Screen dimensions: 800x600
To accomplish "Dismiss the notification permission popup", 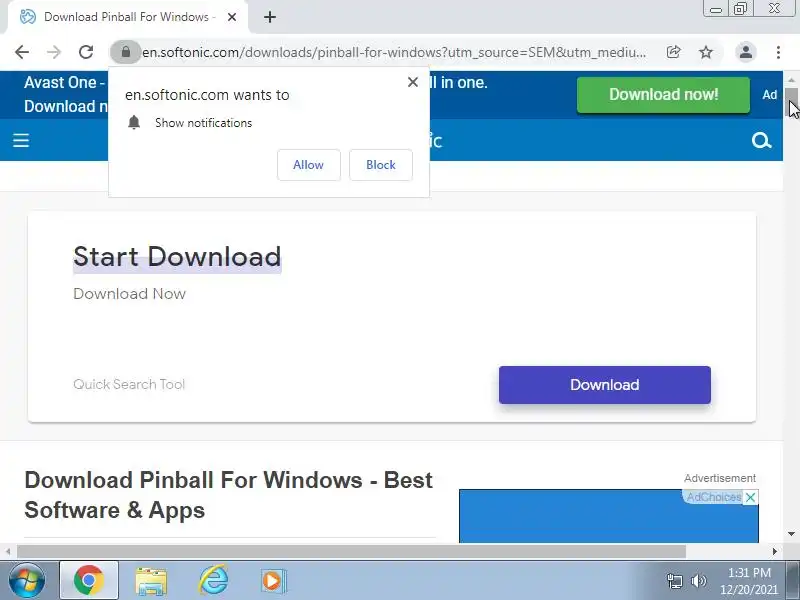I will [x=413, y=82].
